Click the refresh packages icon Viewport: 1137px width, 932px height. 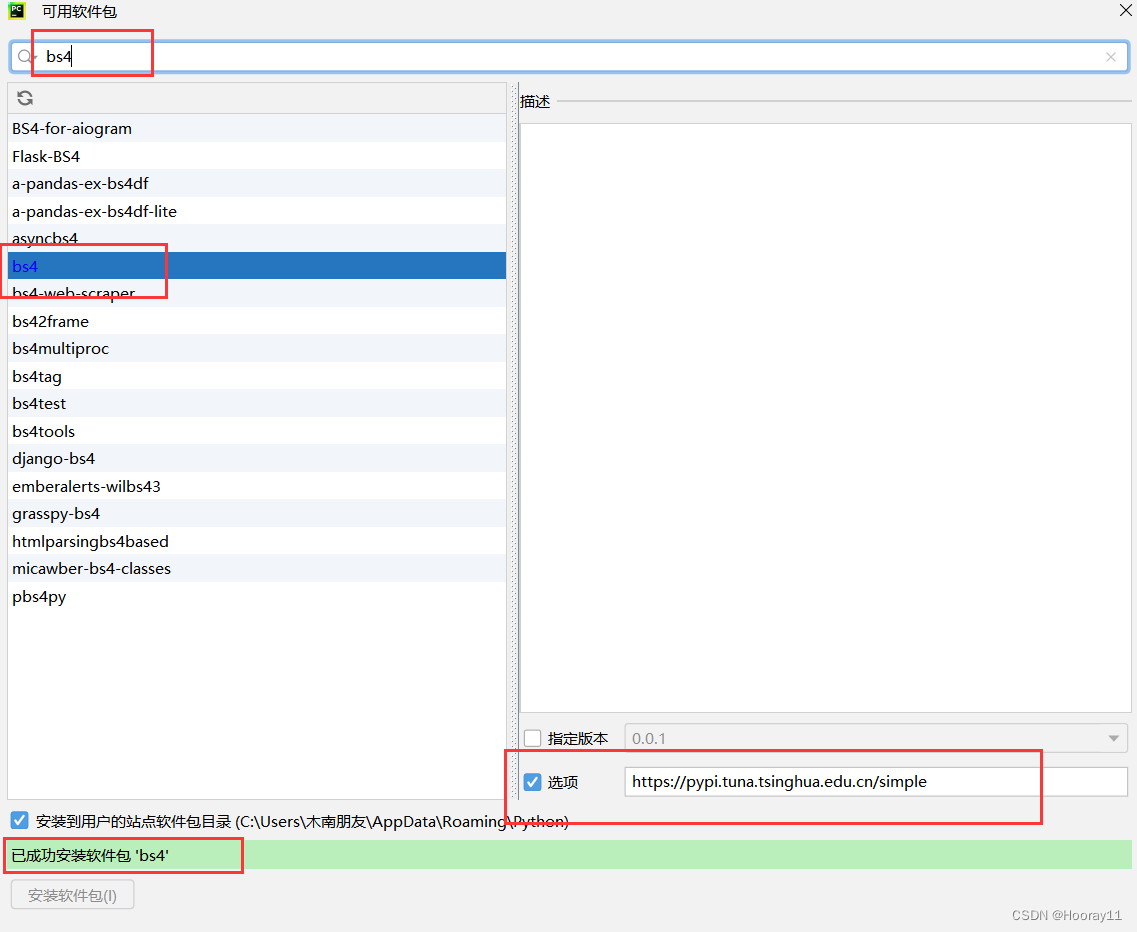tap(24, 97)
